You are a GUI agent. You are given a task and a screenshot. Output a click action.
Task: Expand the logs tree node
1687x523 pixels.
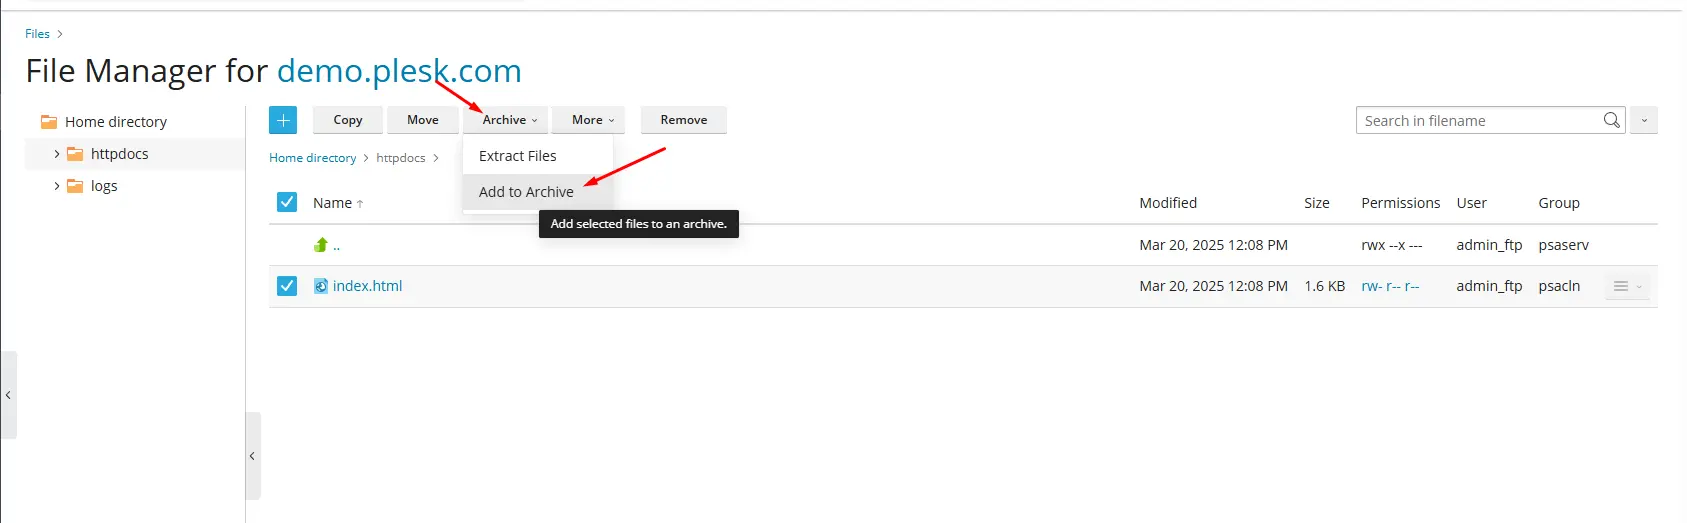pos(56,186)
